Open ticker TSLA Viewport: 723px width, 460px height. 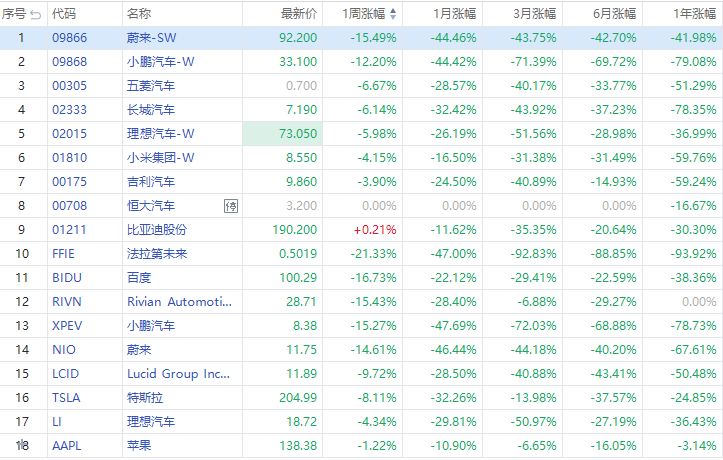click(x=64, y=397)
